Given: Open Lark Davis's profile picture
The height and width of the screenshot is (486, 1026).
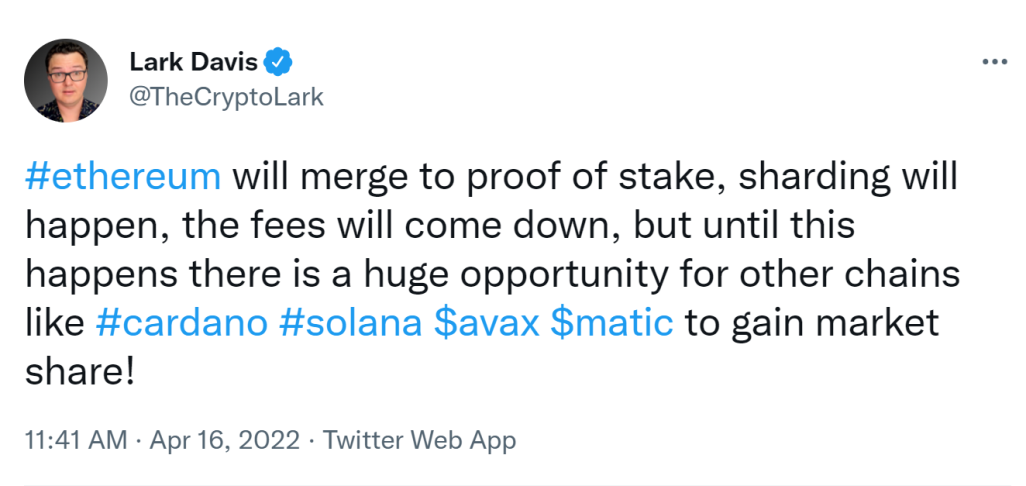Looking at the screenshot, I should pyautogui.click(x=65, y=82).
